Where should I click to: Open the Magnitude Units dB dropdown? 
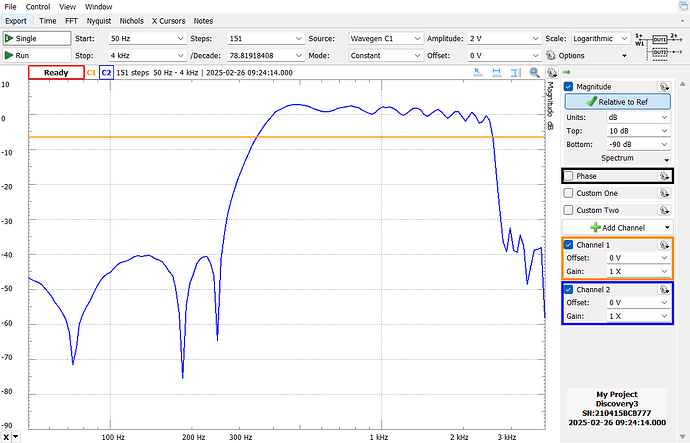[x=638, y=117]
